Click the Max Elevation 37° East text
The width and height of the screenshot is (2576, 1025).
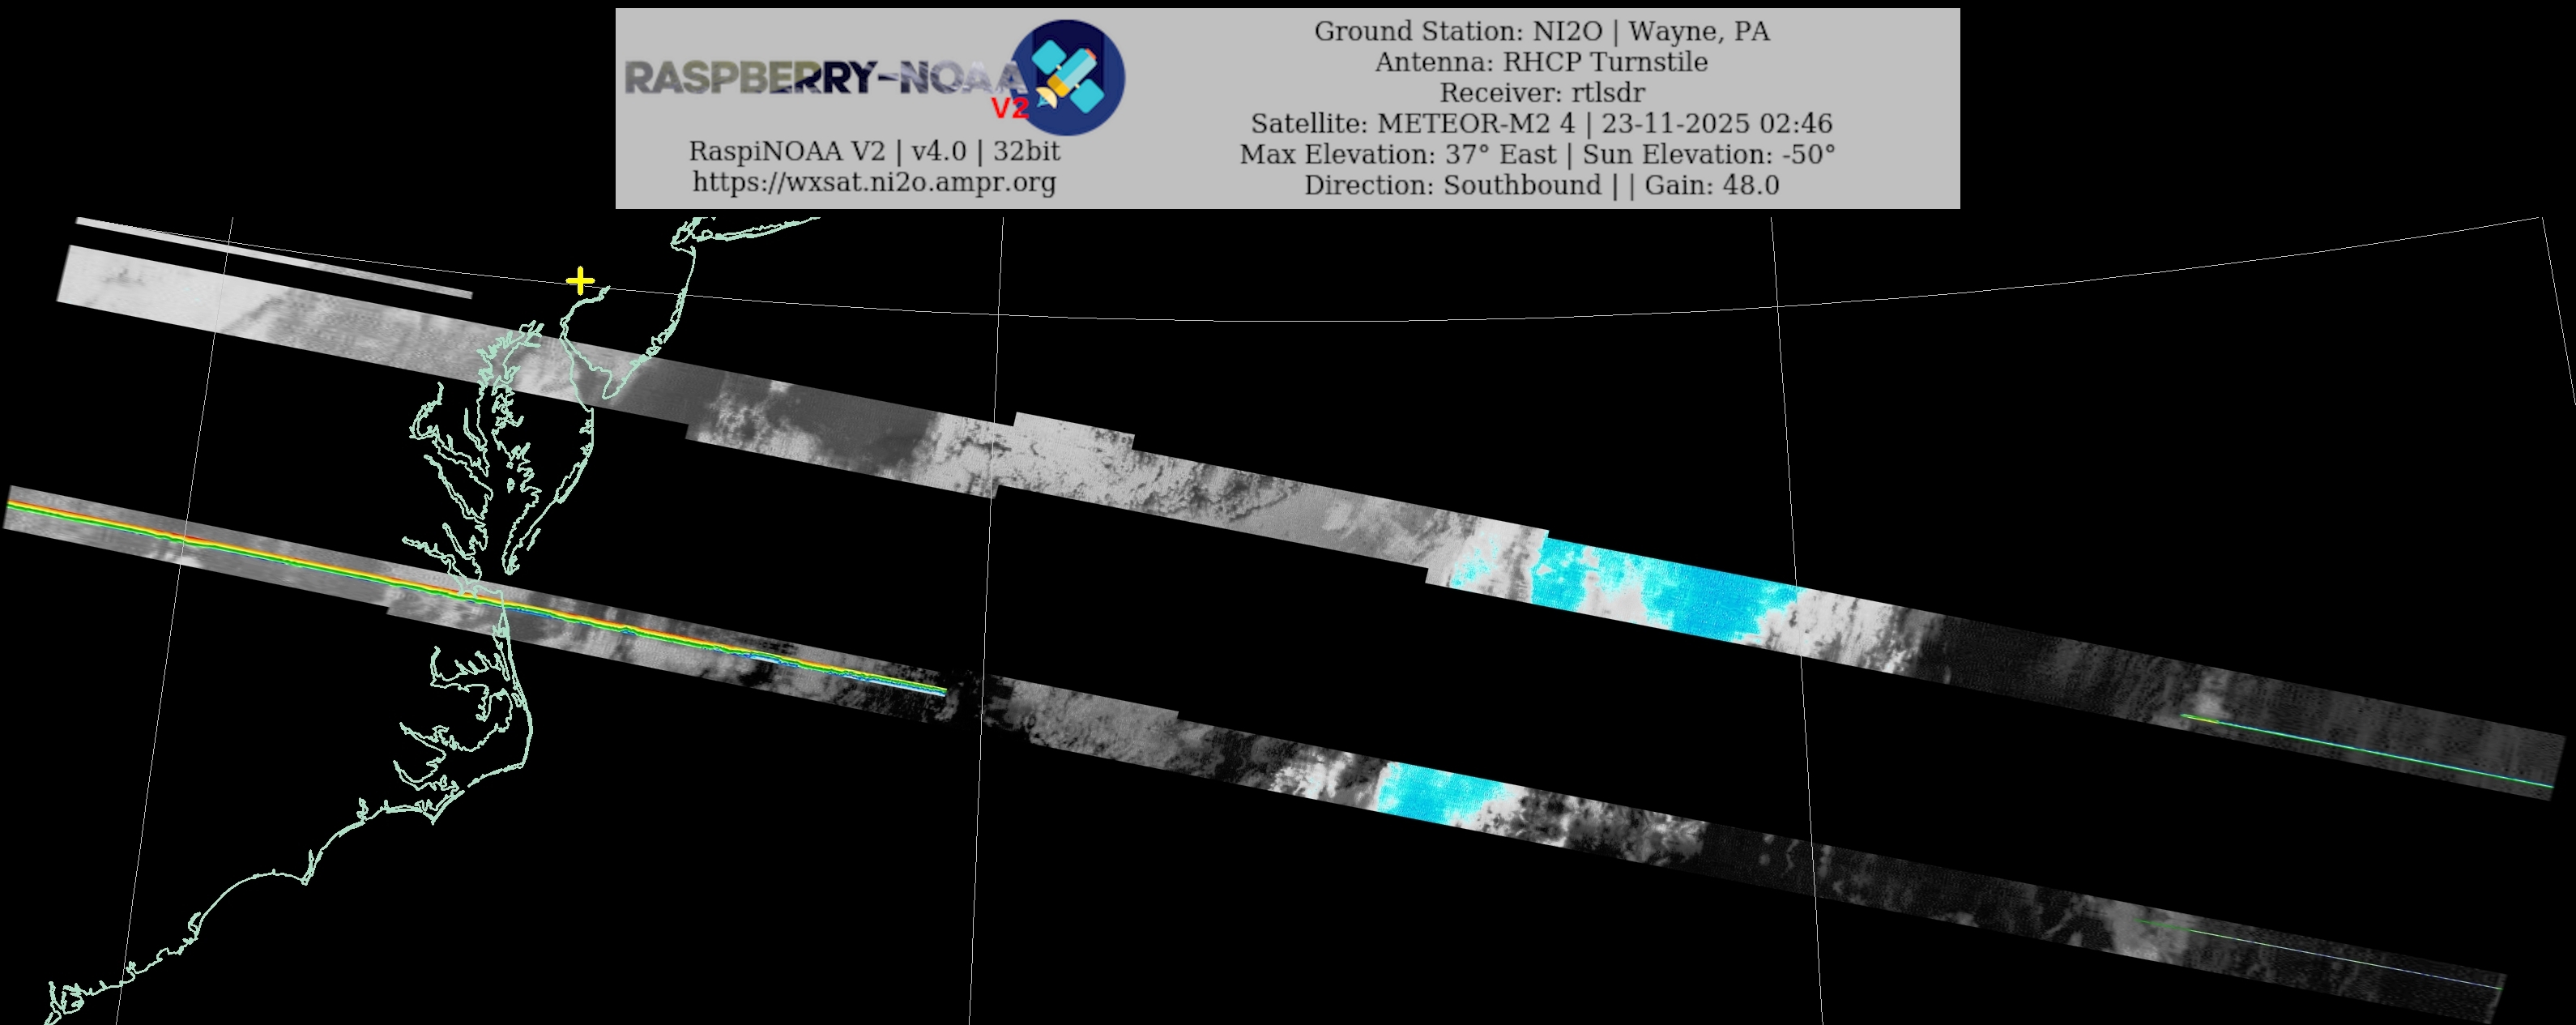pos(1400,155)
